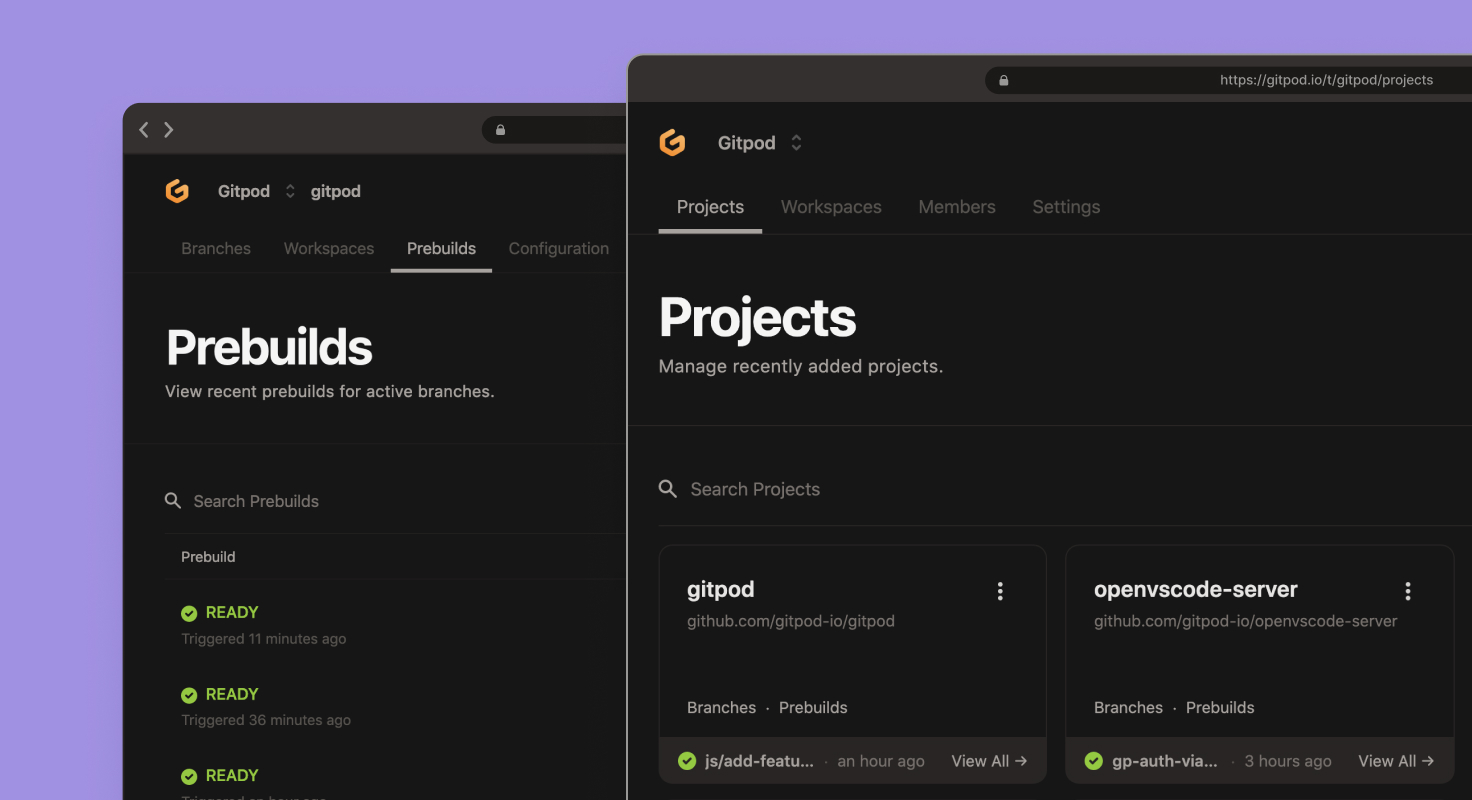Screen dimensions: 1472x800
Task: Click the search magnifier in Search Prebuilds
Action: 173,500
